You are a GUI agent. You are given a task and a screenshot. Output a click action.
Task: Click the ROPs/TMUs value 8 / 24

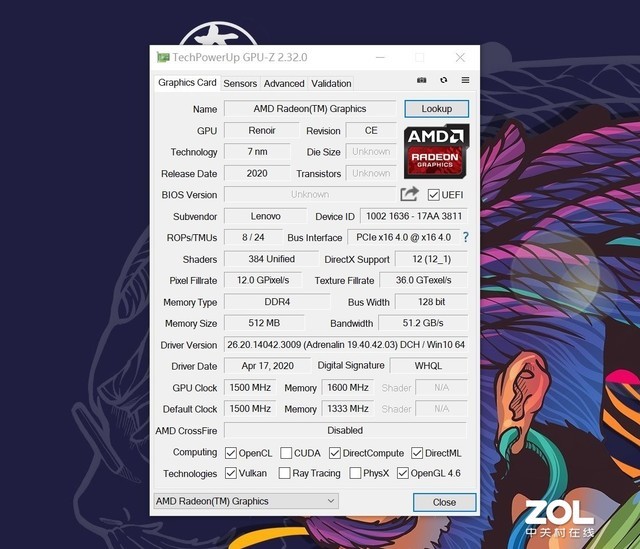click(x=253, y=237)
